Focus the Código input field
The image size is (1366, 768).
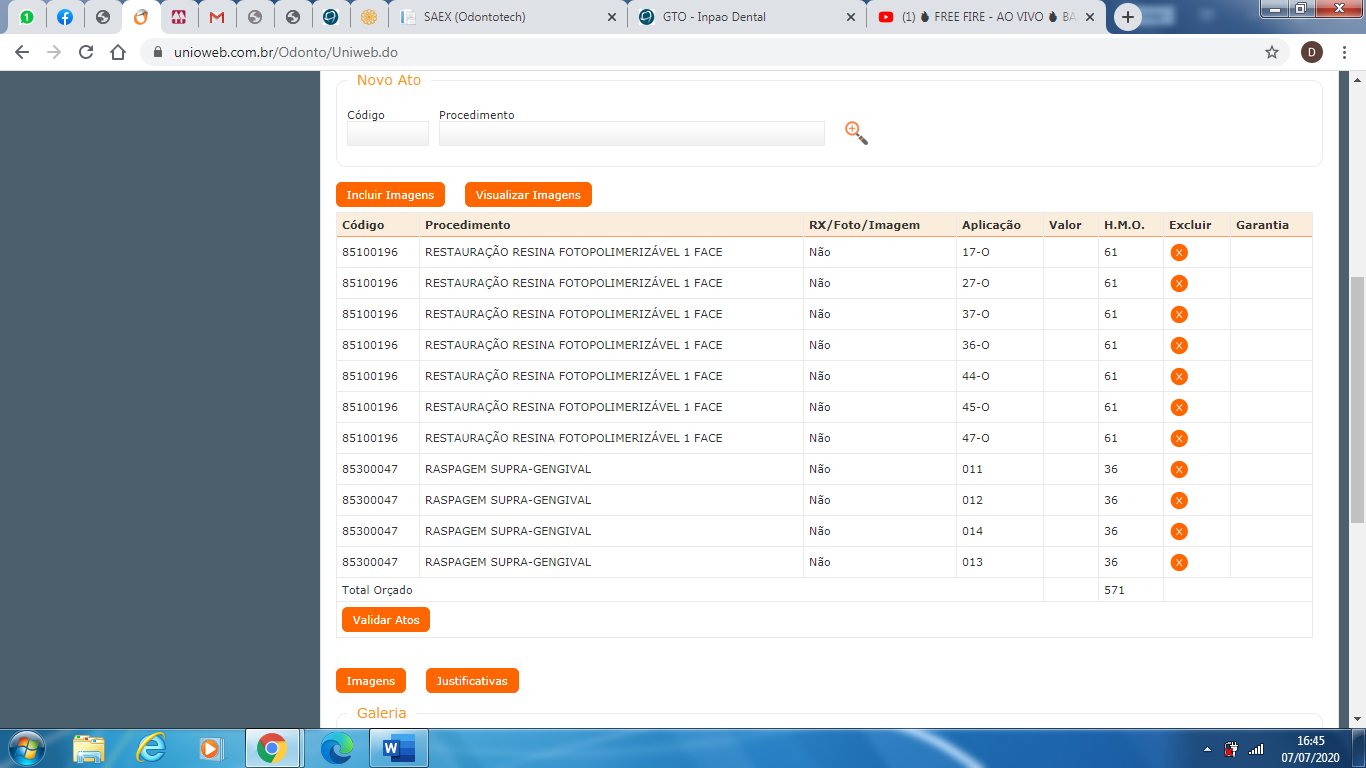[x=387, y=134]
